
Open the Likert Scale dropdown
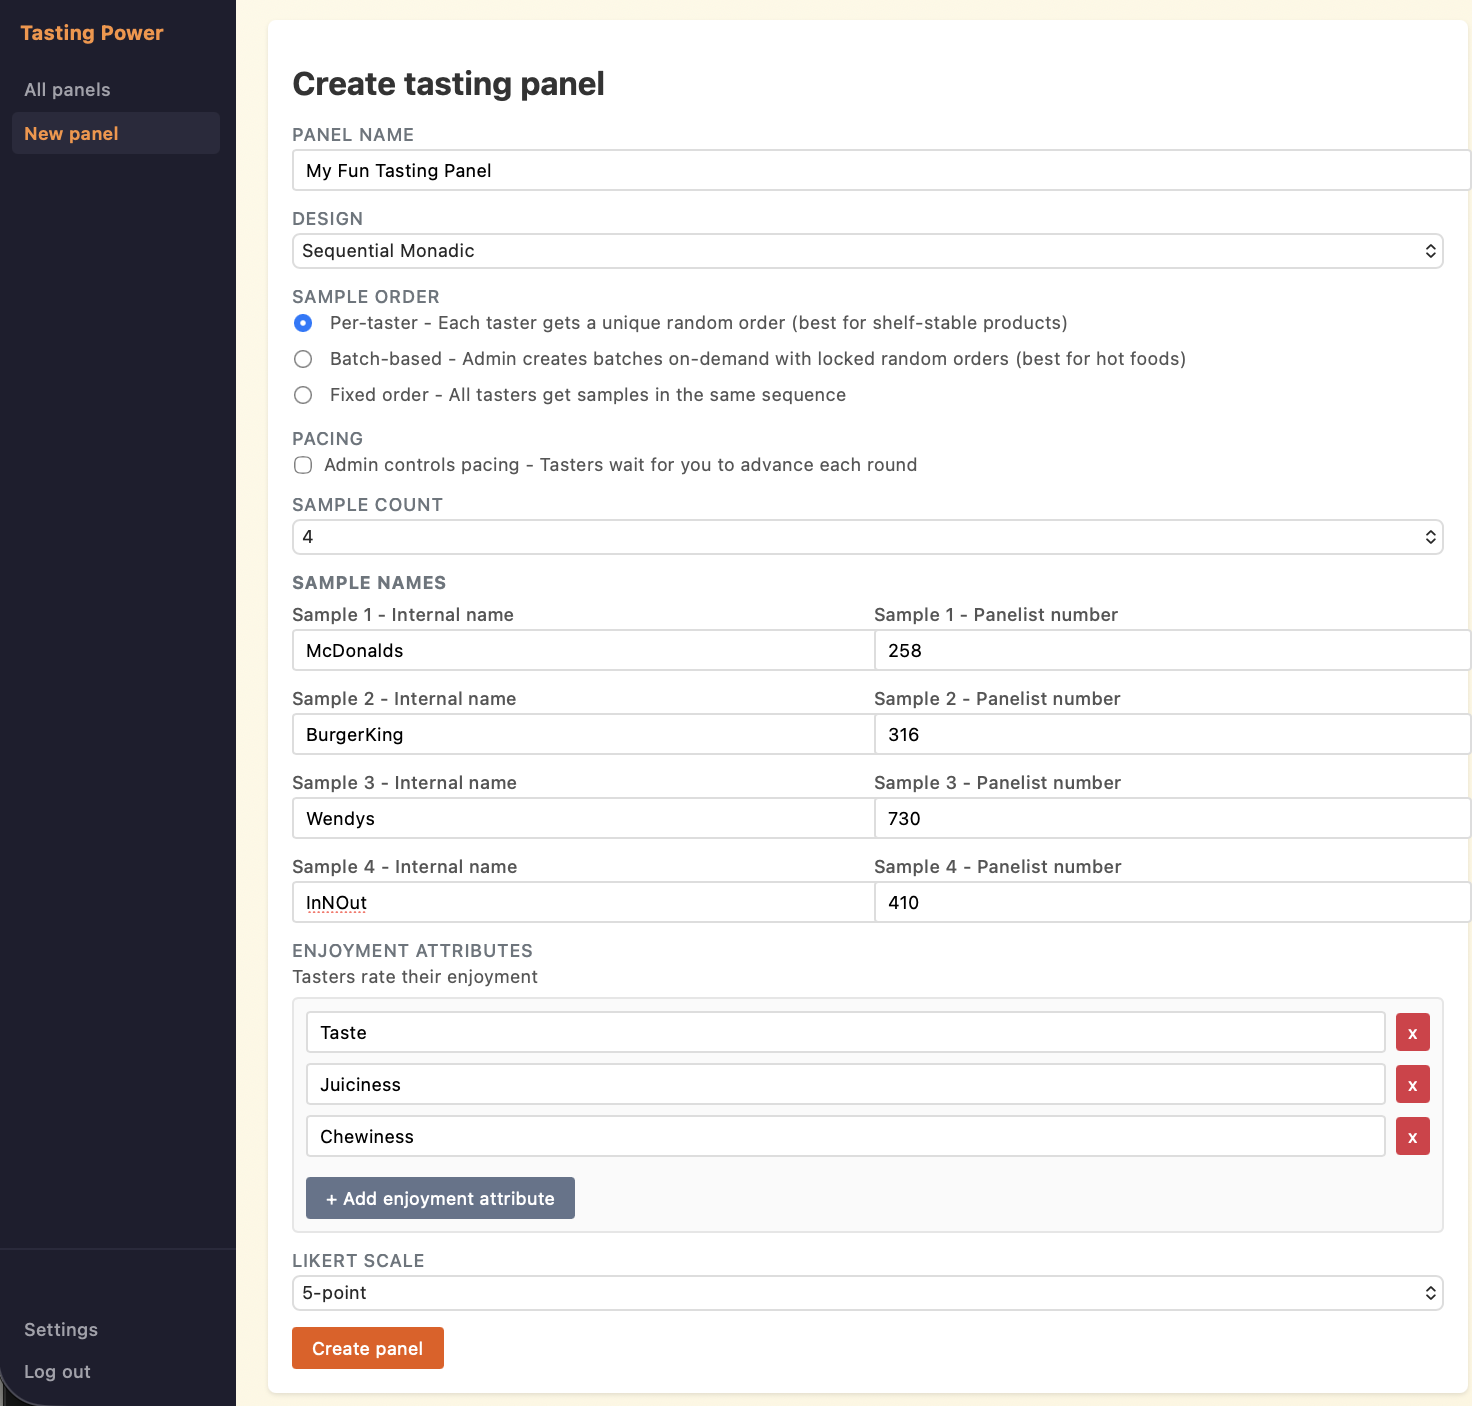tap(867, 1292)
